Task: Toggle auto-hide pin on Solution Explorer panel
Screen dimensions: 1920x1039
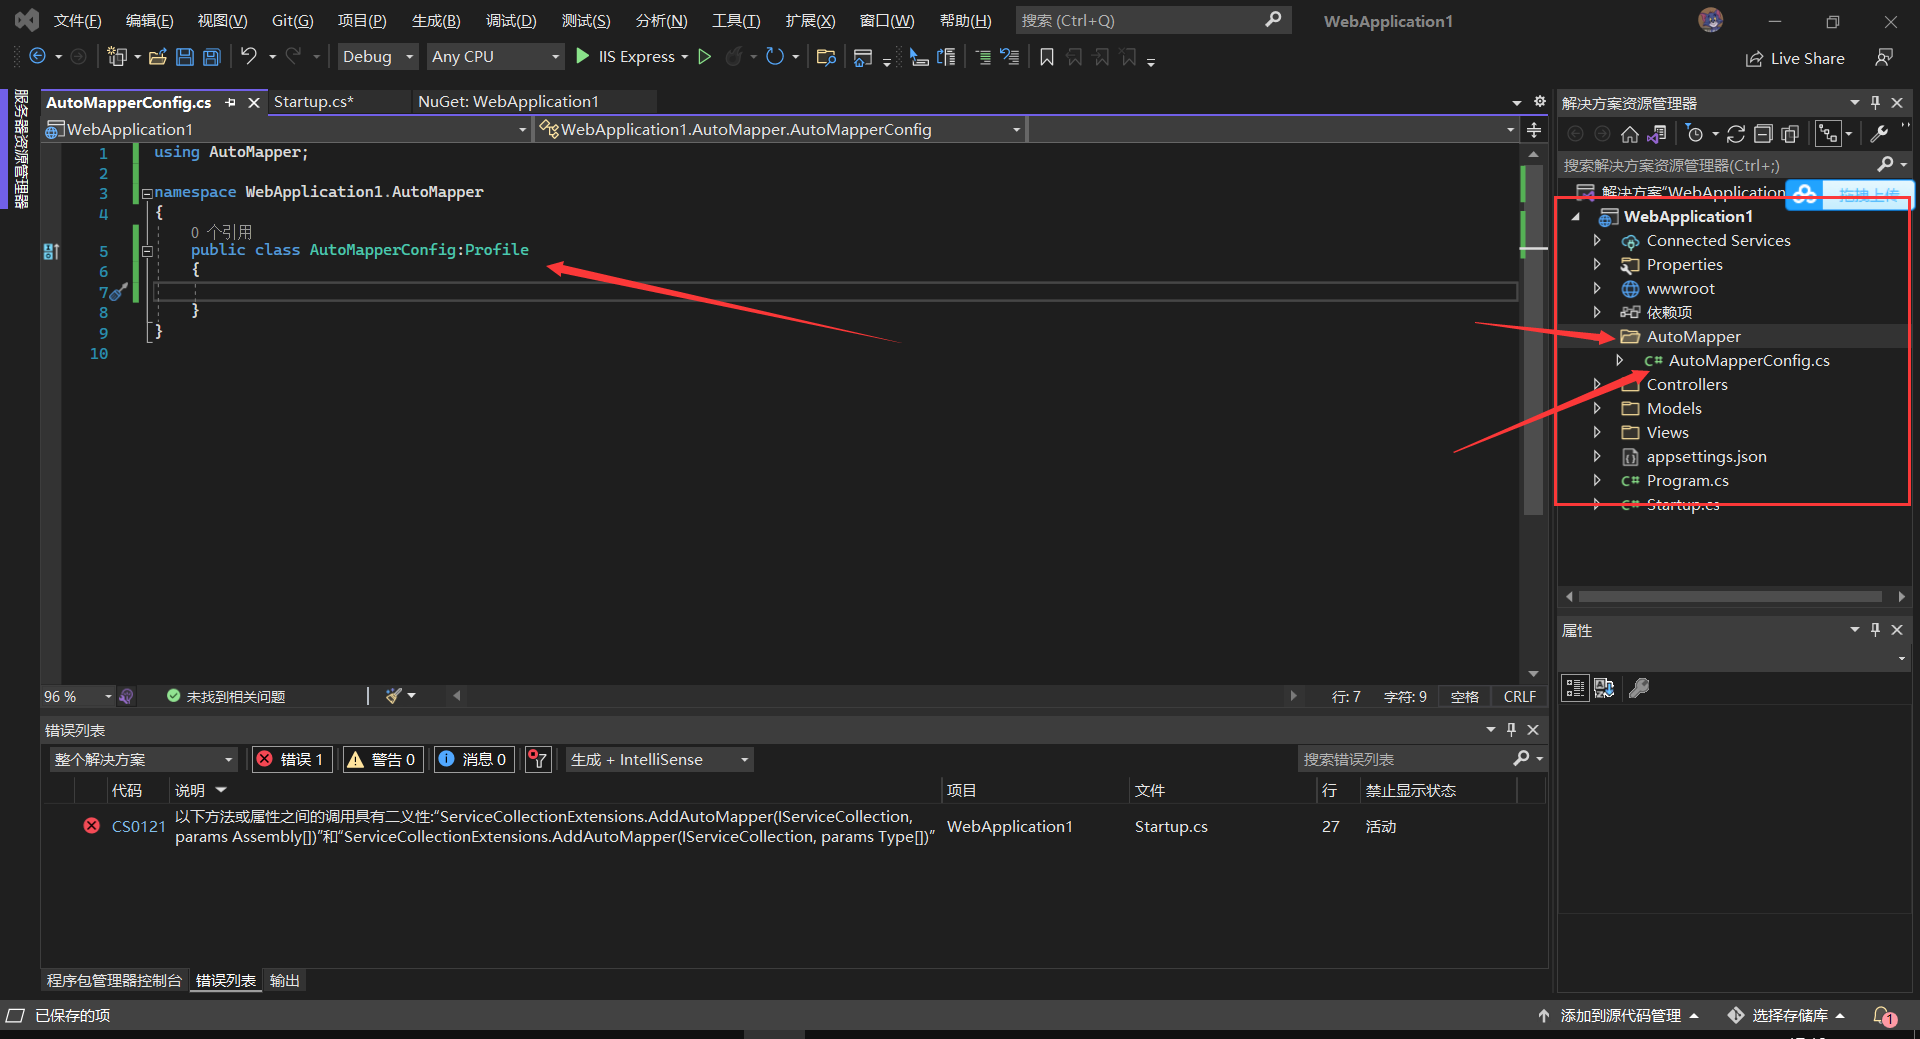Action: coord(1876,103)
